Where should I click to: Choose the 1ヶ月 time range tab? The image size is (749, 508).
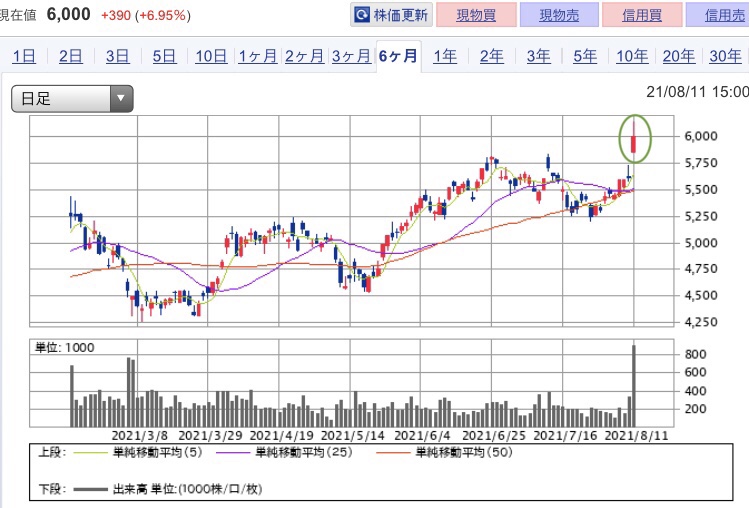257,56
